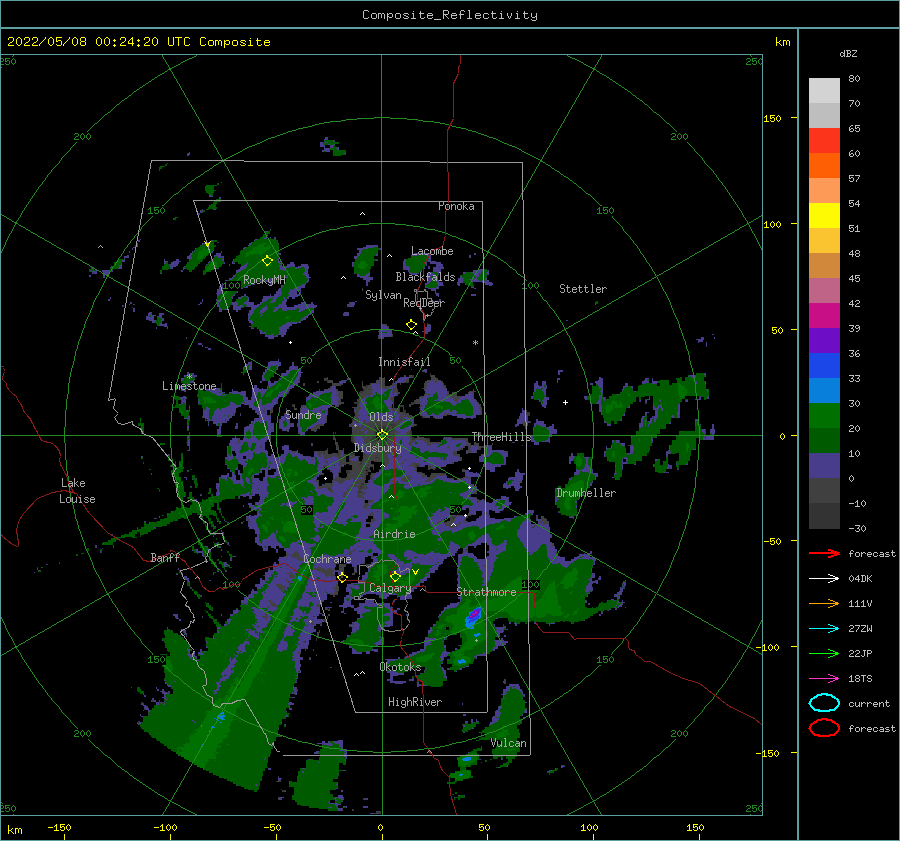Click the yellow diamond marker above Calgary label

click(x=395, y=576)
